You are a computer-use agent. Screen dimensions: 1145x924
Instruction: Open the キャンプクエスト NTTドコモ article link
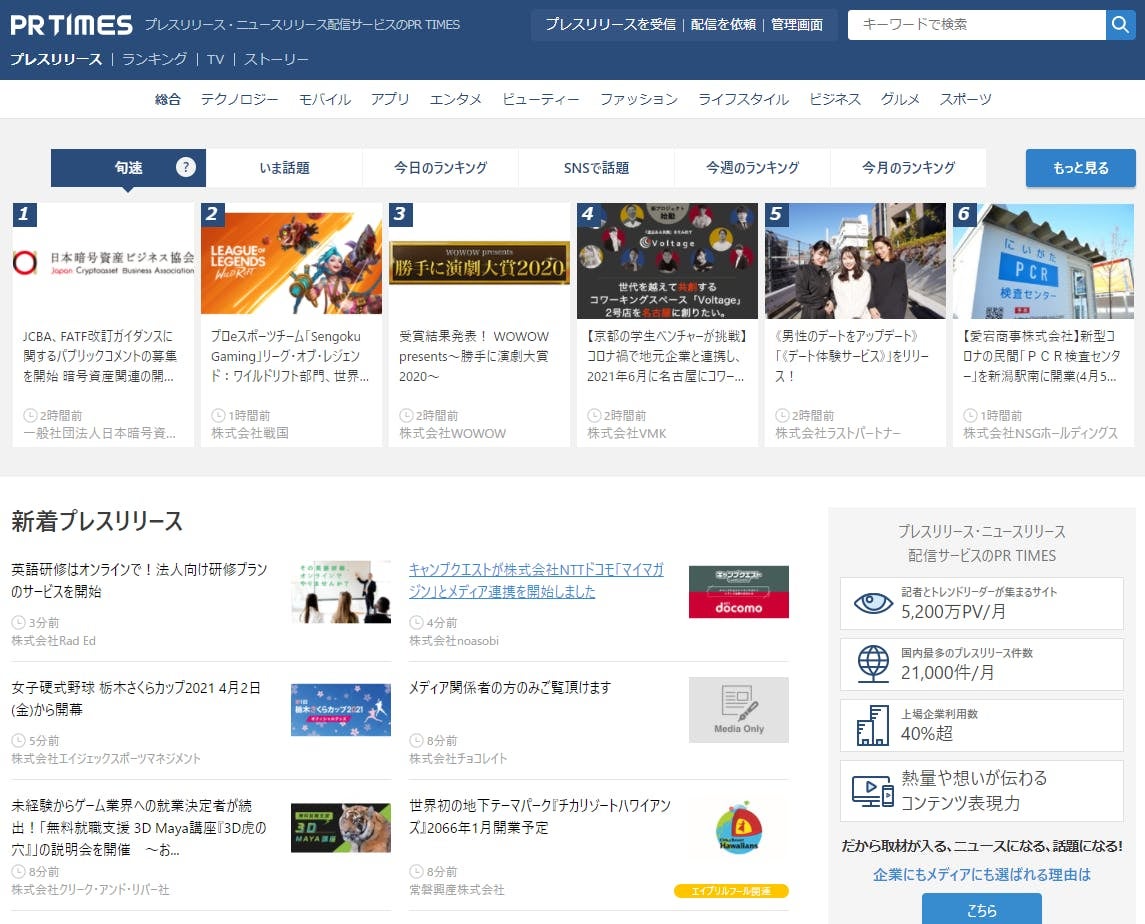pos(535,580)
